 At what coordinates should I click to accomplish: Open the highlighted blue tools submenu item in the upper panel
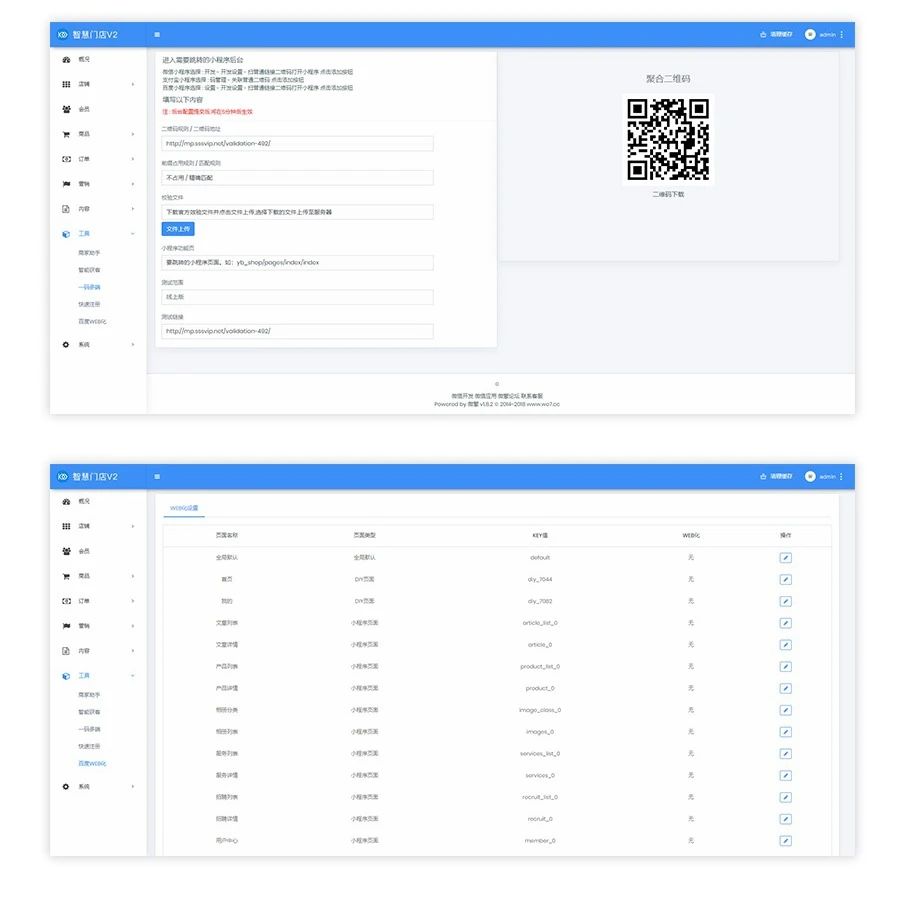pyautogui.click(x=90, y=287)
